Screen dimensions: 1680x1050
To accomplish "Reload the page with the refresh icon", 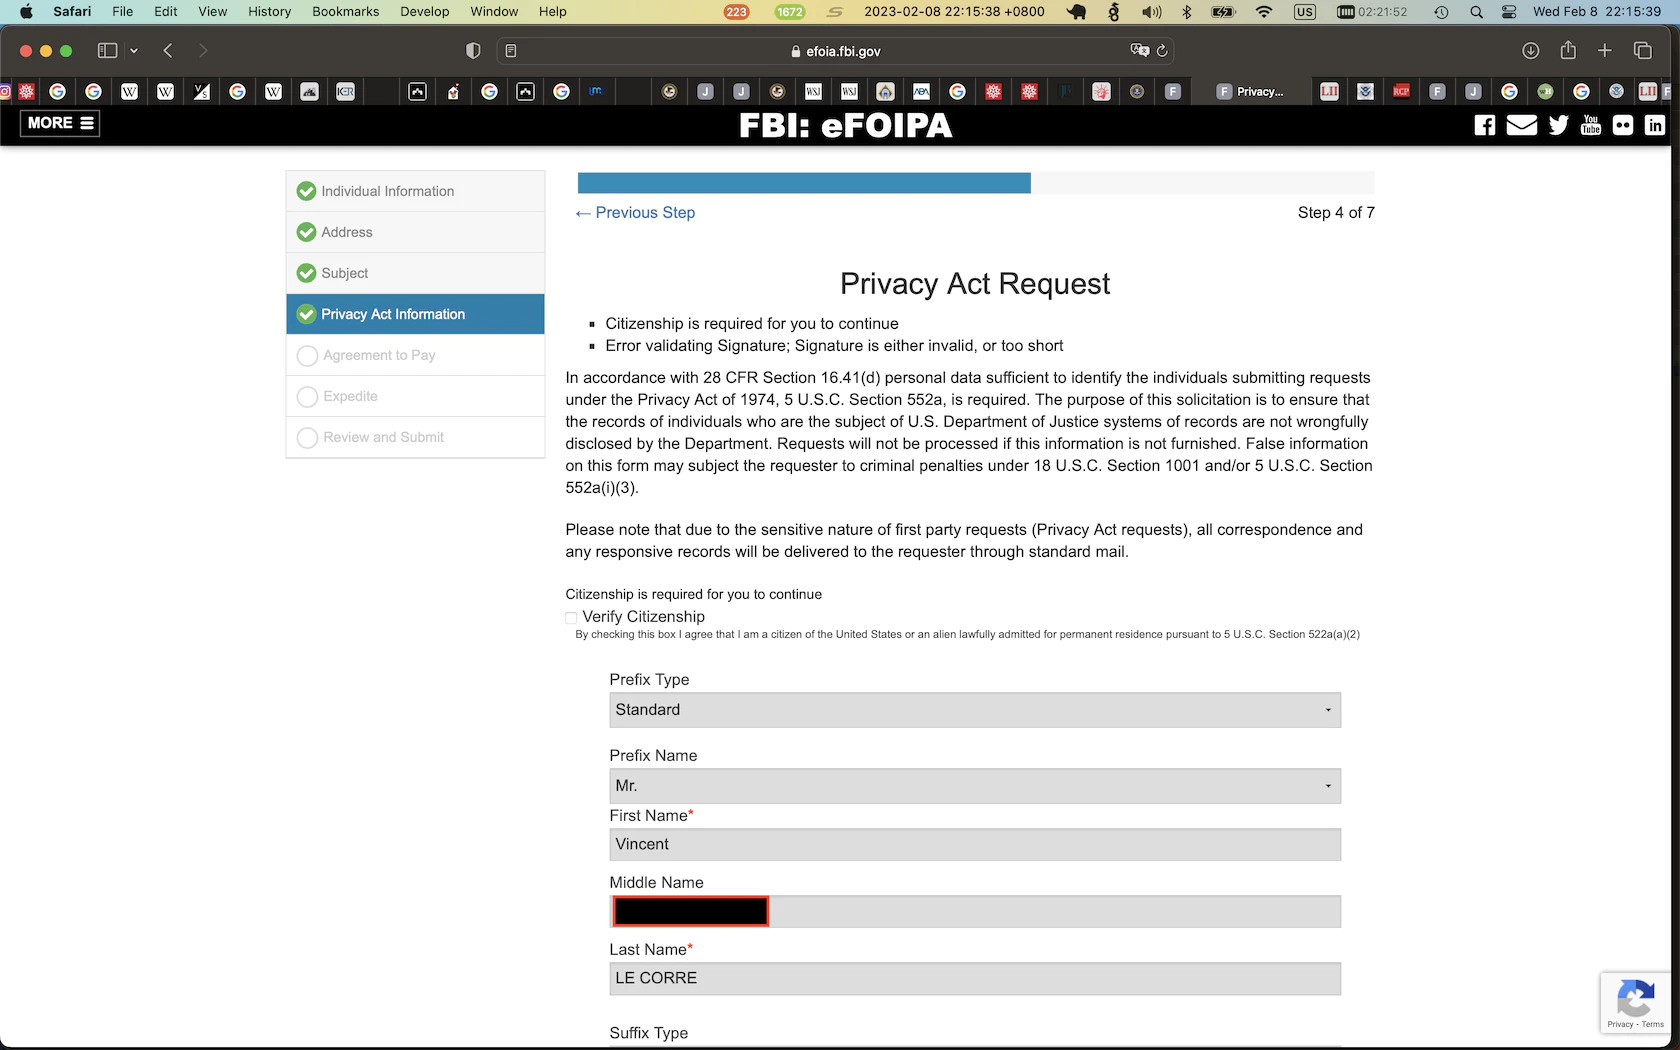I will [1162, 51].
